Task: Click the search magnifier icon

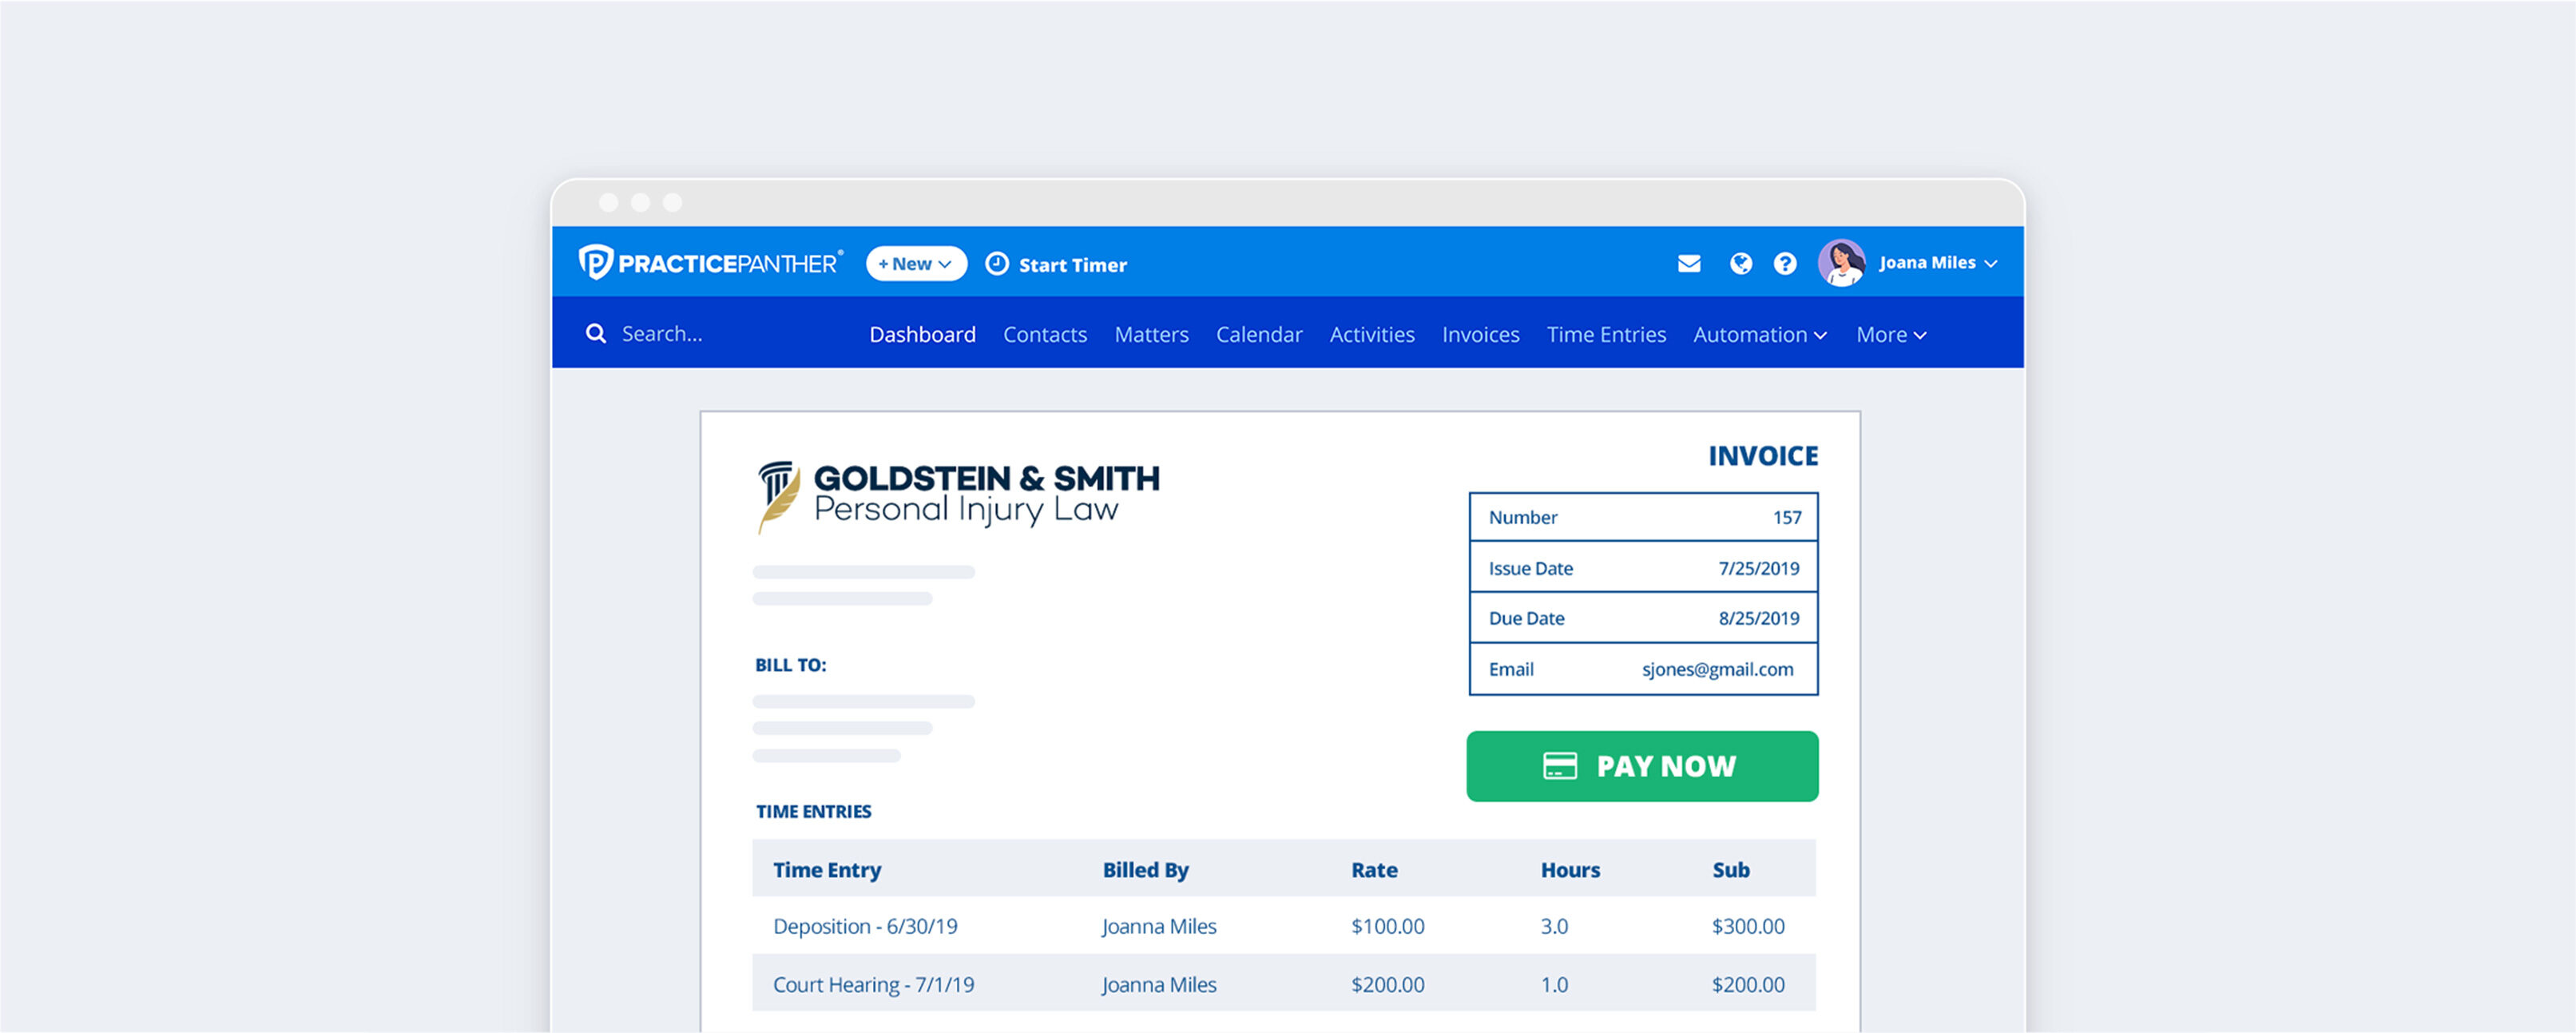Action: (596, 334)
